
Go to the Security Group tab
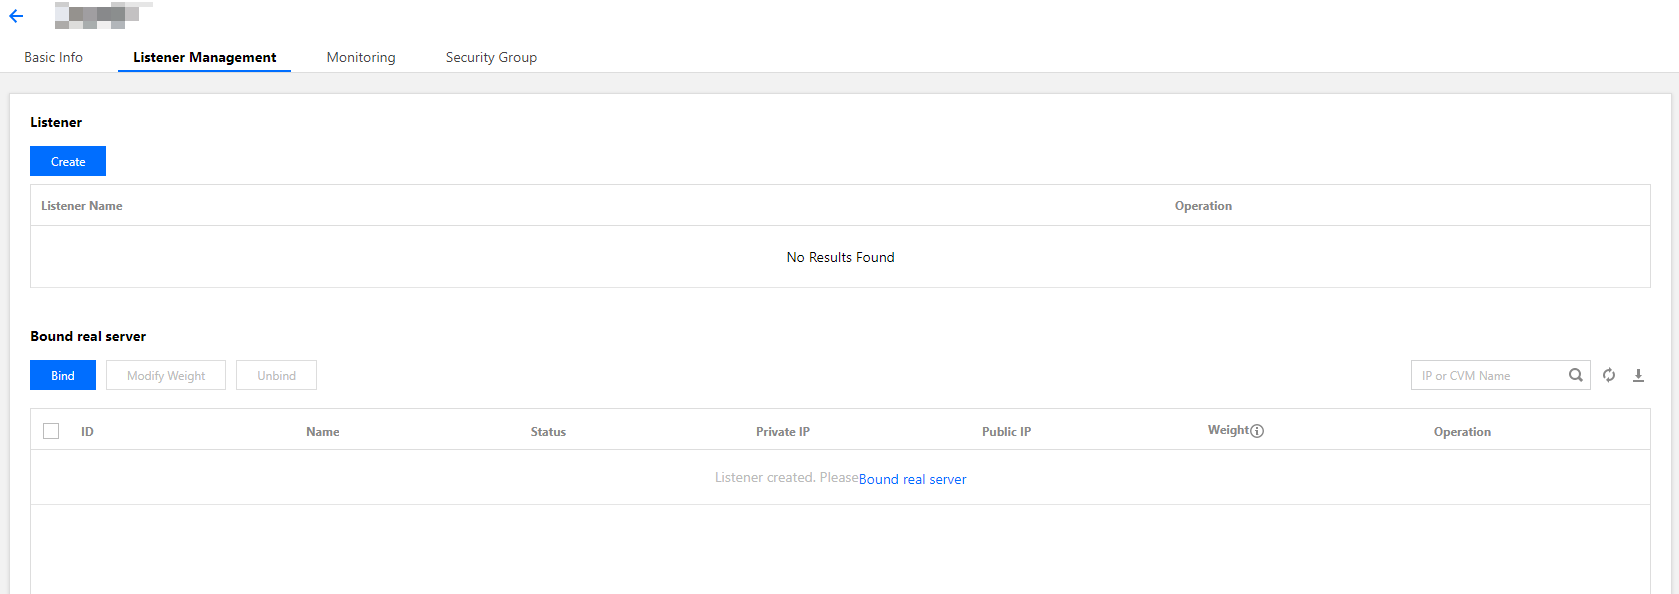(491, 57)
